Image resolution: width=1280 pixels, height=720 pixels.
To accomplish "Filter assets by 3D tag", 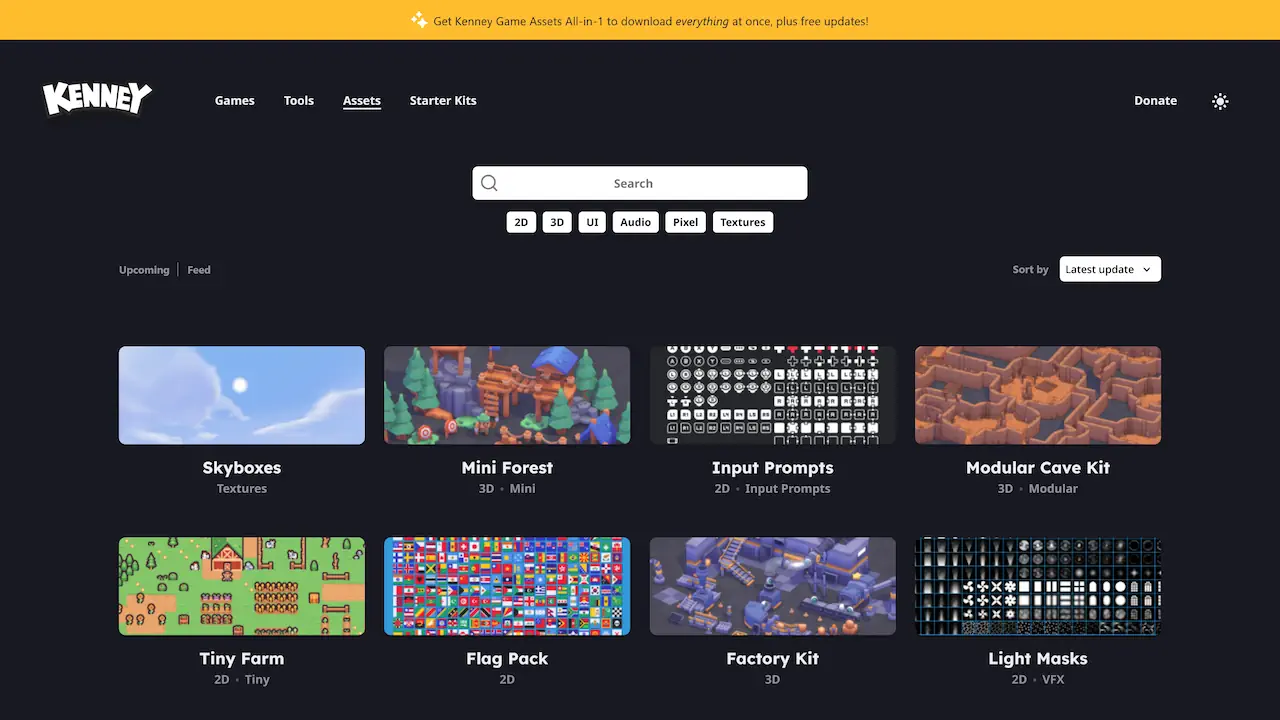I will click(557, 222).
